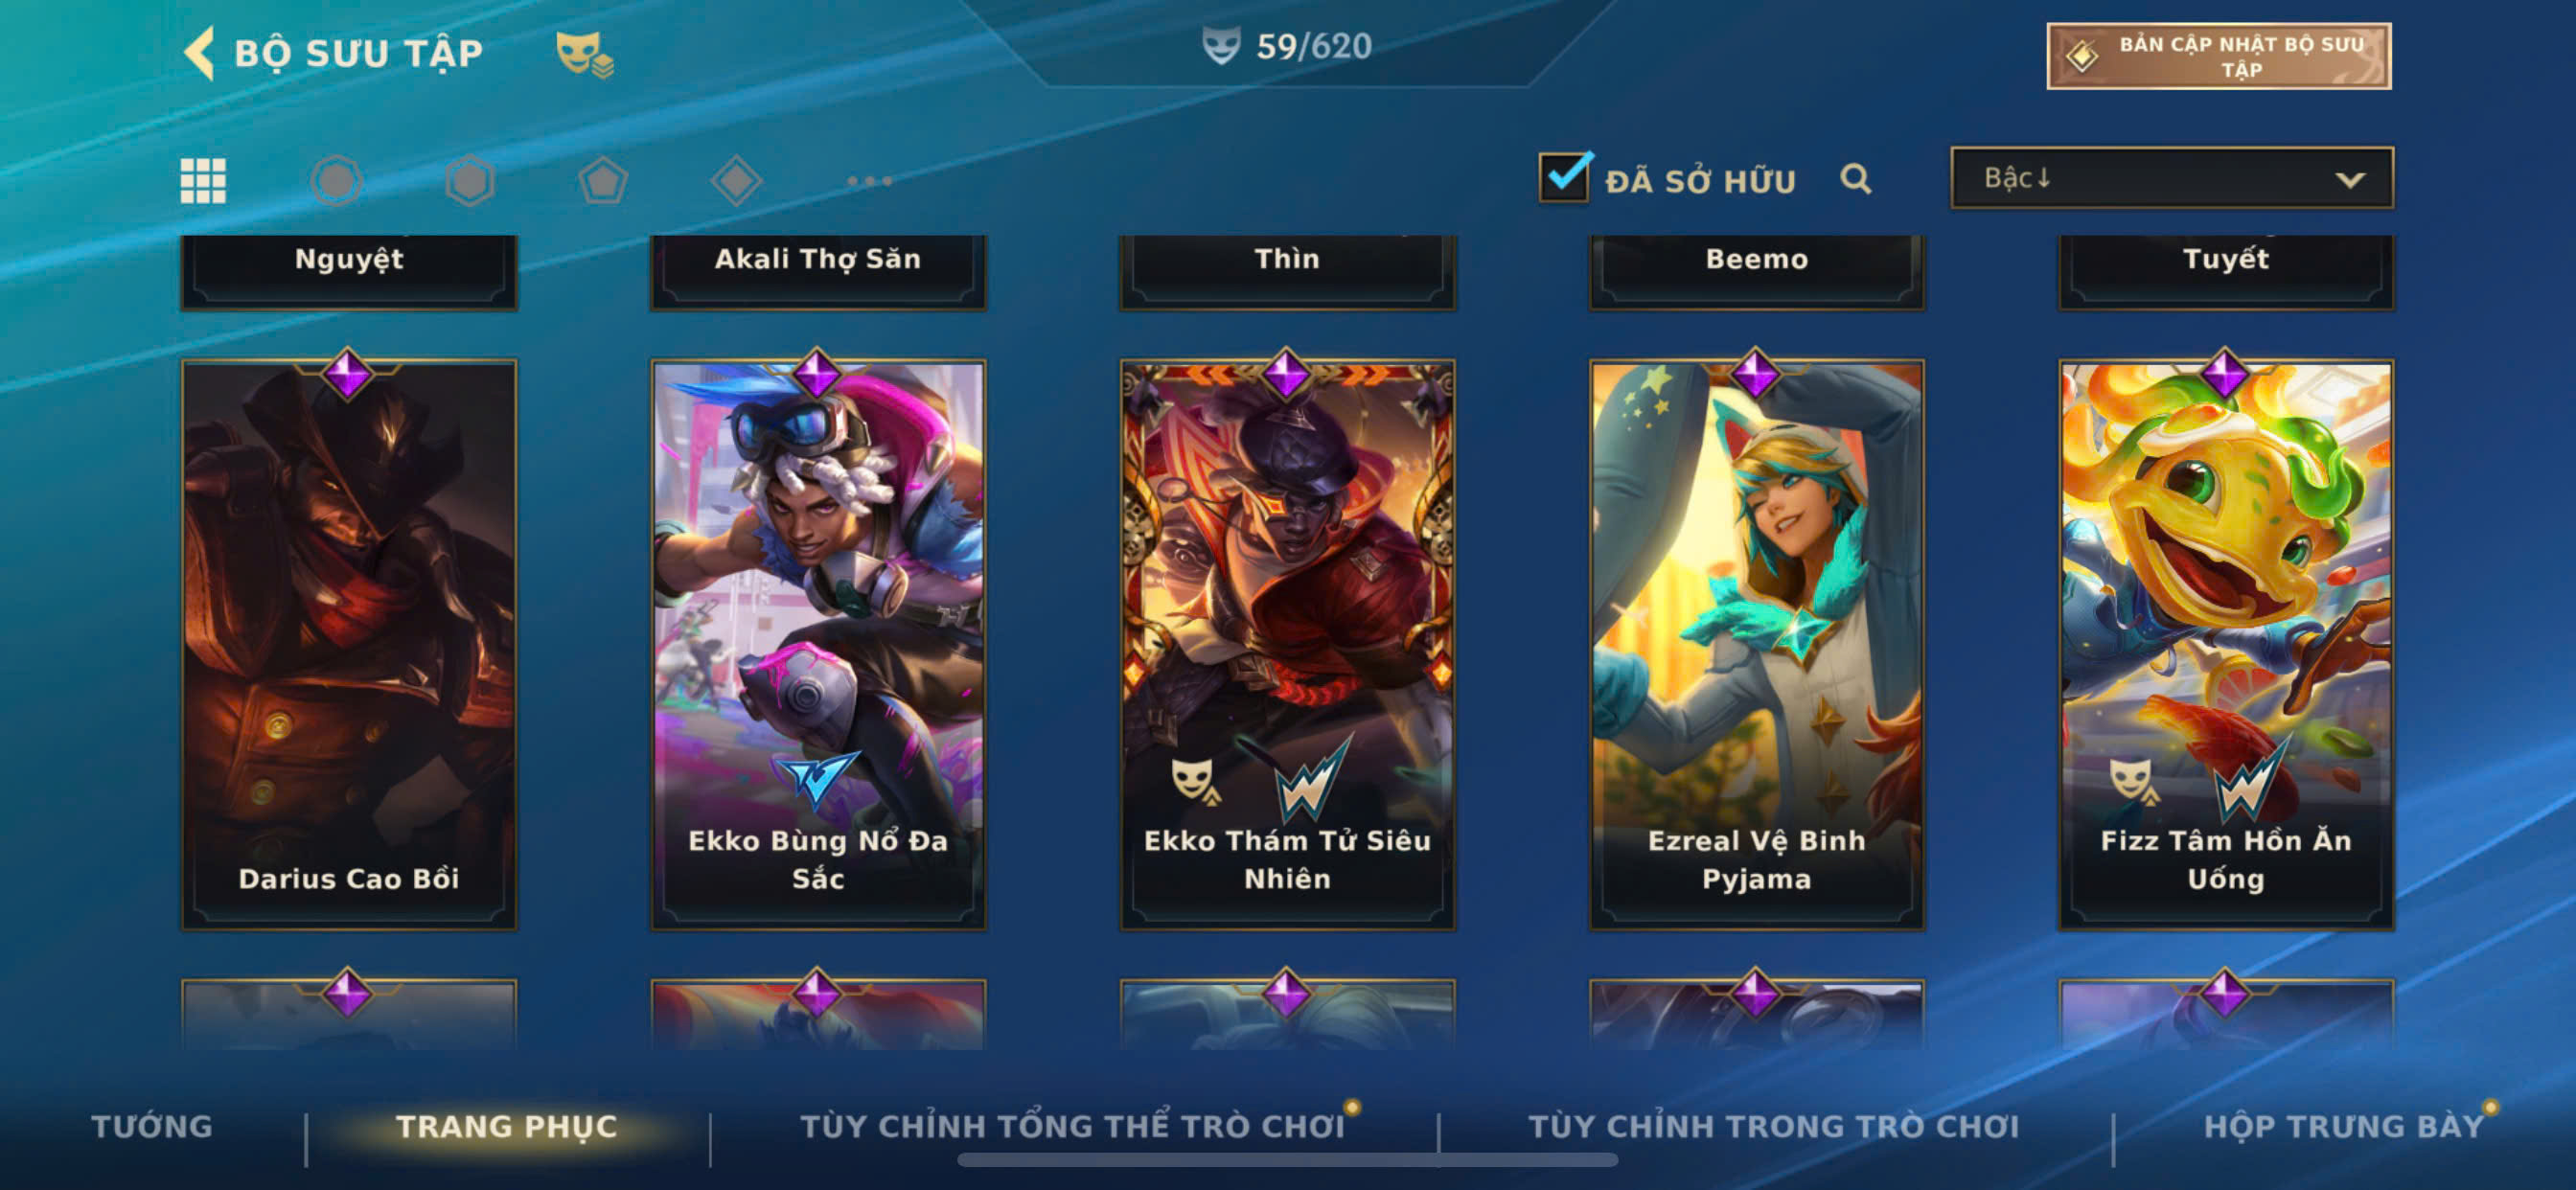Open Tùy Chỉnh Tổng Thể Trò Chơi tab
The width and height of the screenshot is (2576, 1190).
tap(1072, 1126)
